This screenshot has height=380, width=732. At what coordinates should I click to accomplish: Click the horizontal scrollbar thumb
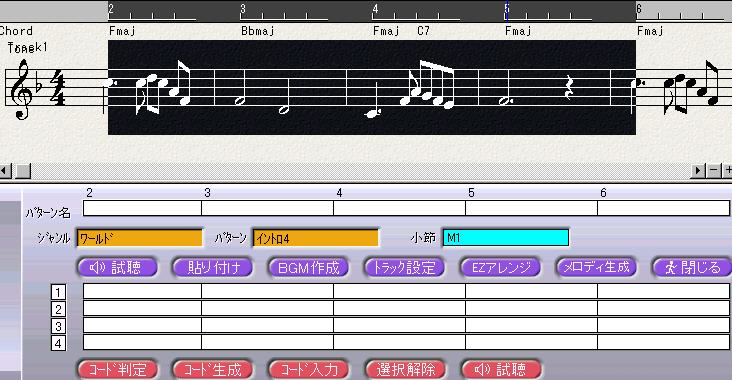(x=23, y=170)
